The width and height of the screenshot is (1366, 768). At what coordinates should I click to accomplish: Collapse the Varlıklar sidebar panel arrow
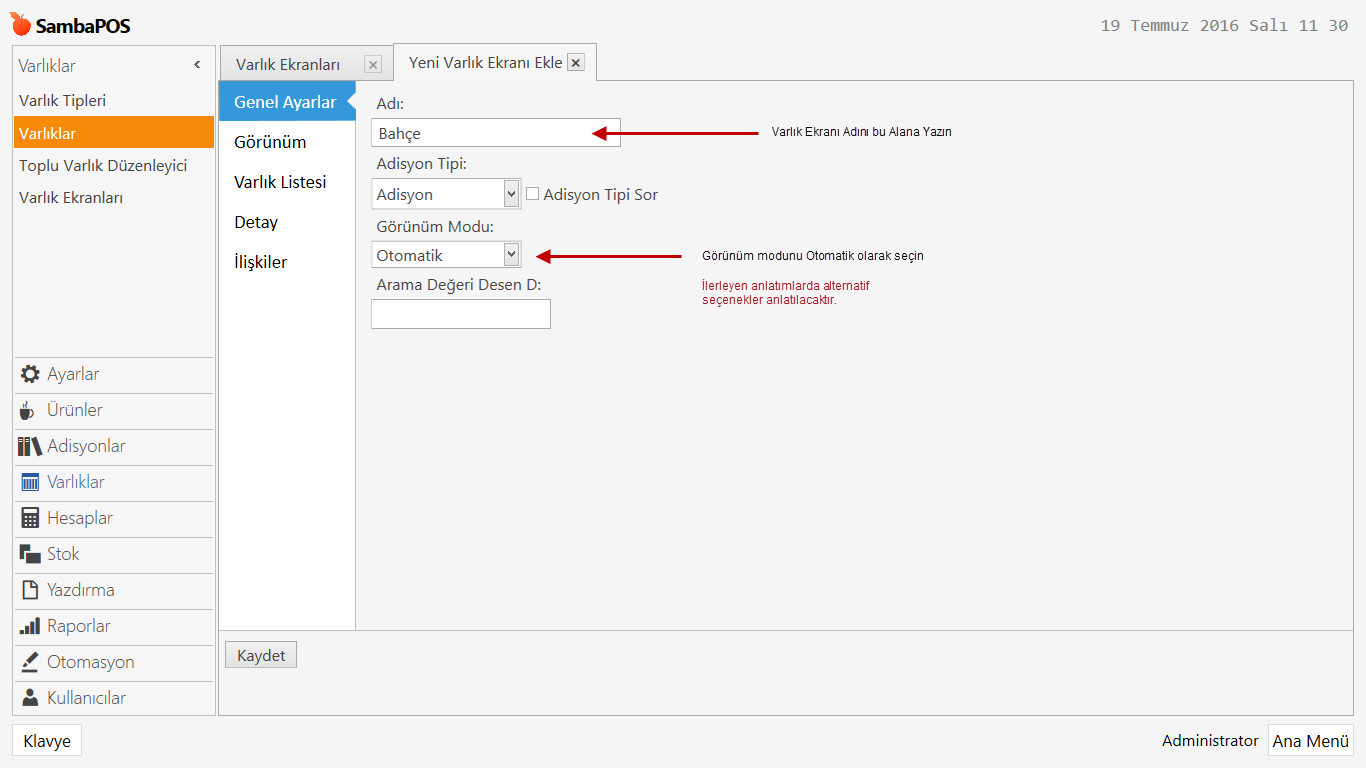tap(197, 65)
